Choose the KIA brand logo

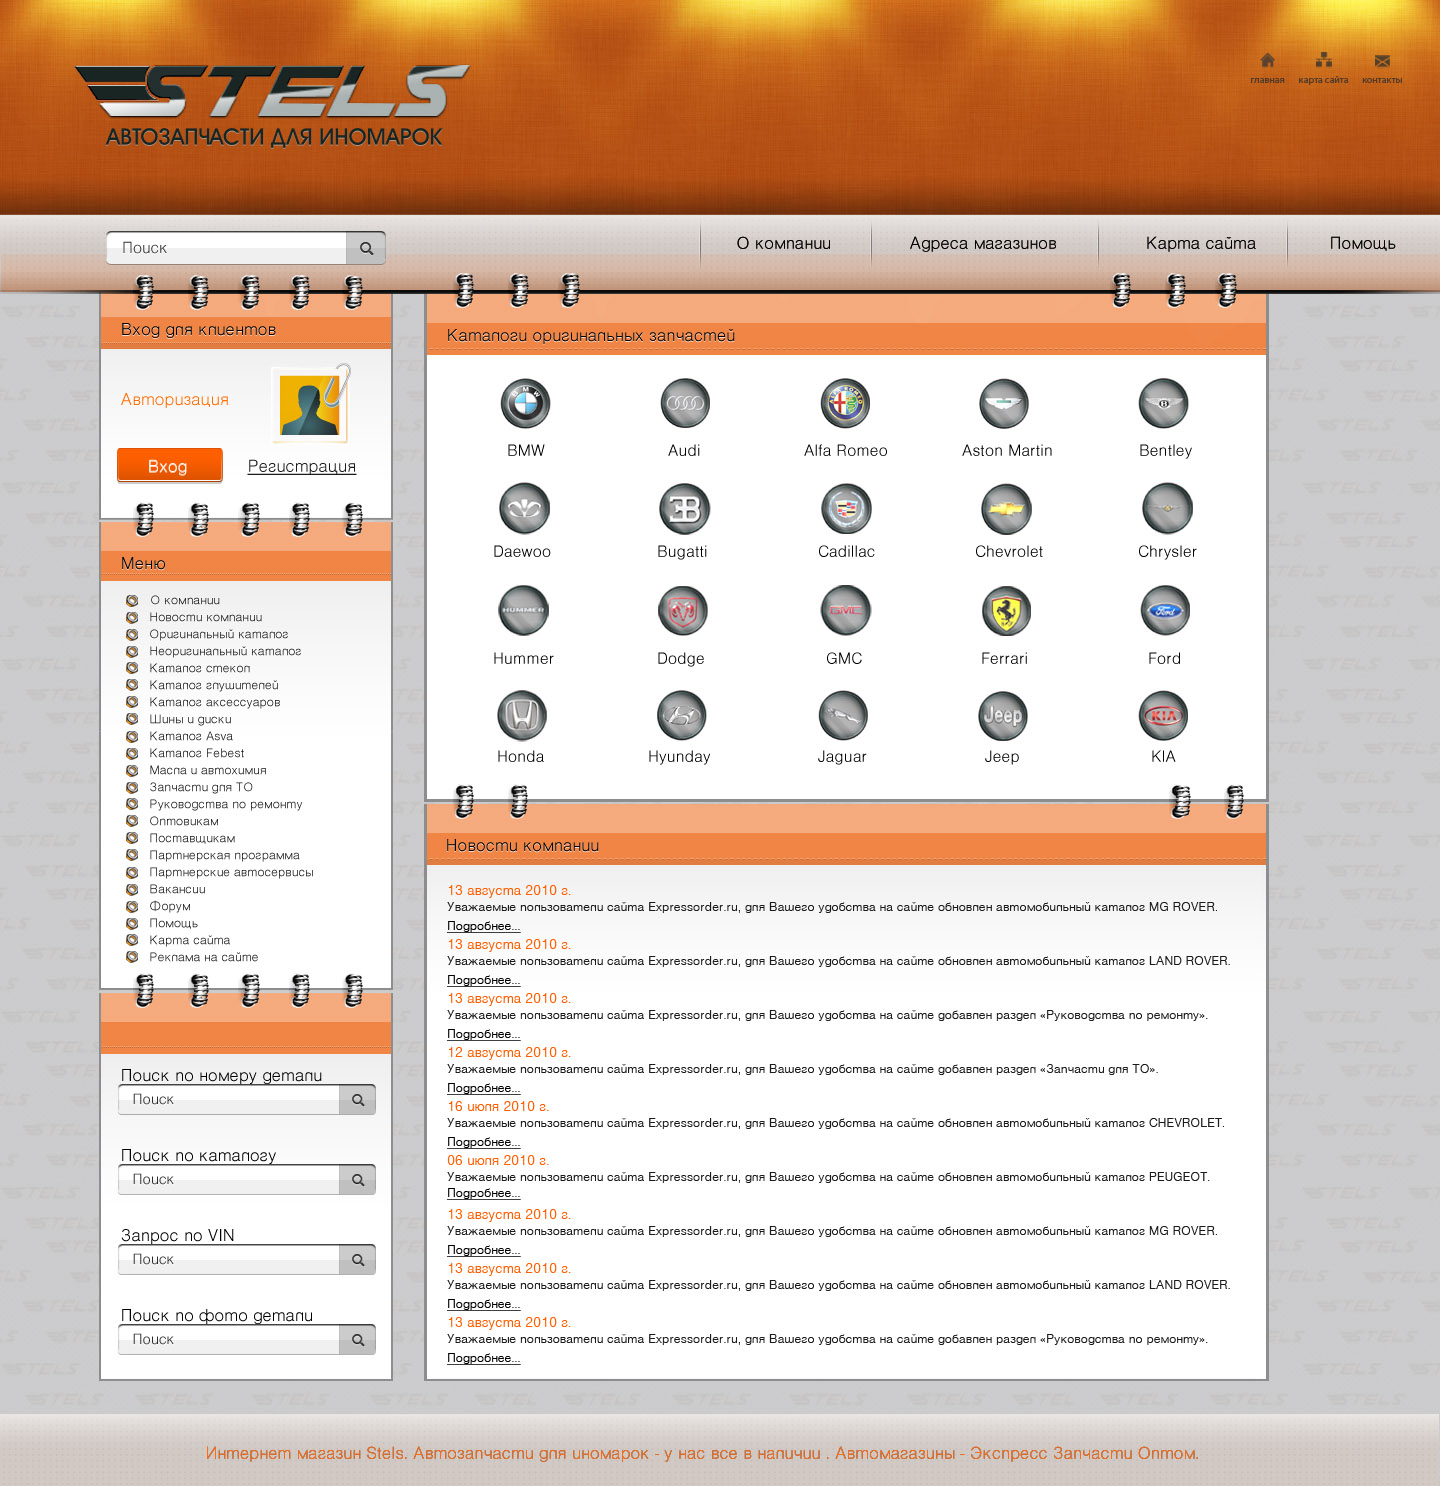pyautogui.click(x=1164, y=716)
